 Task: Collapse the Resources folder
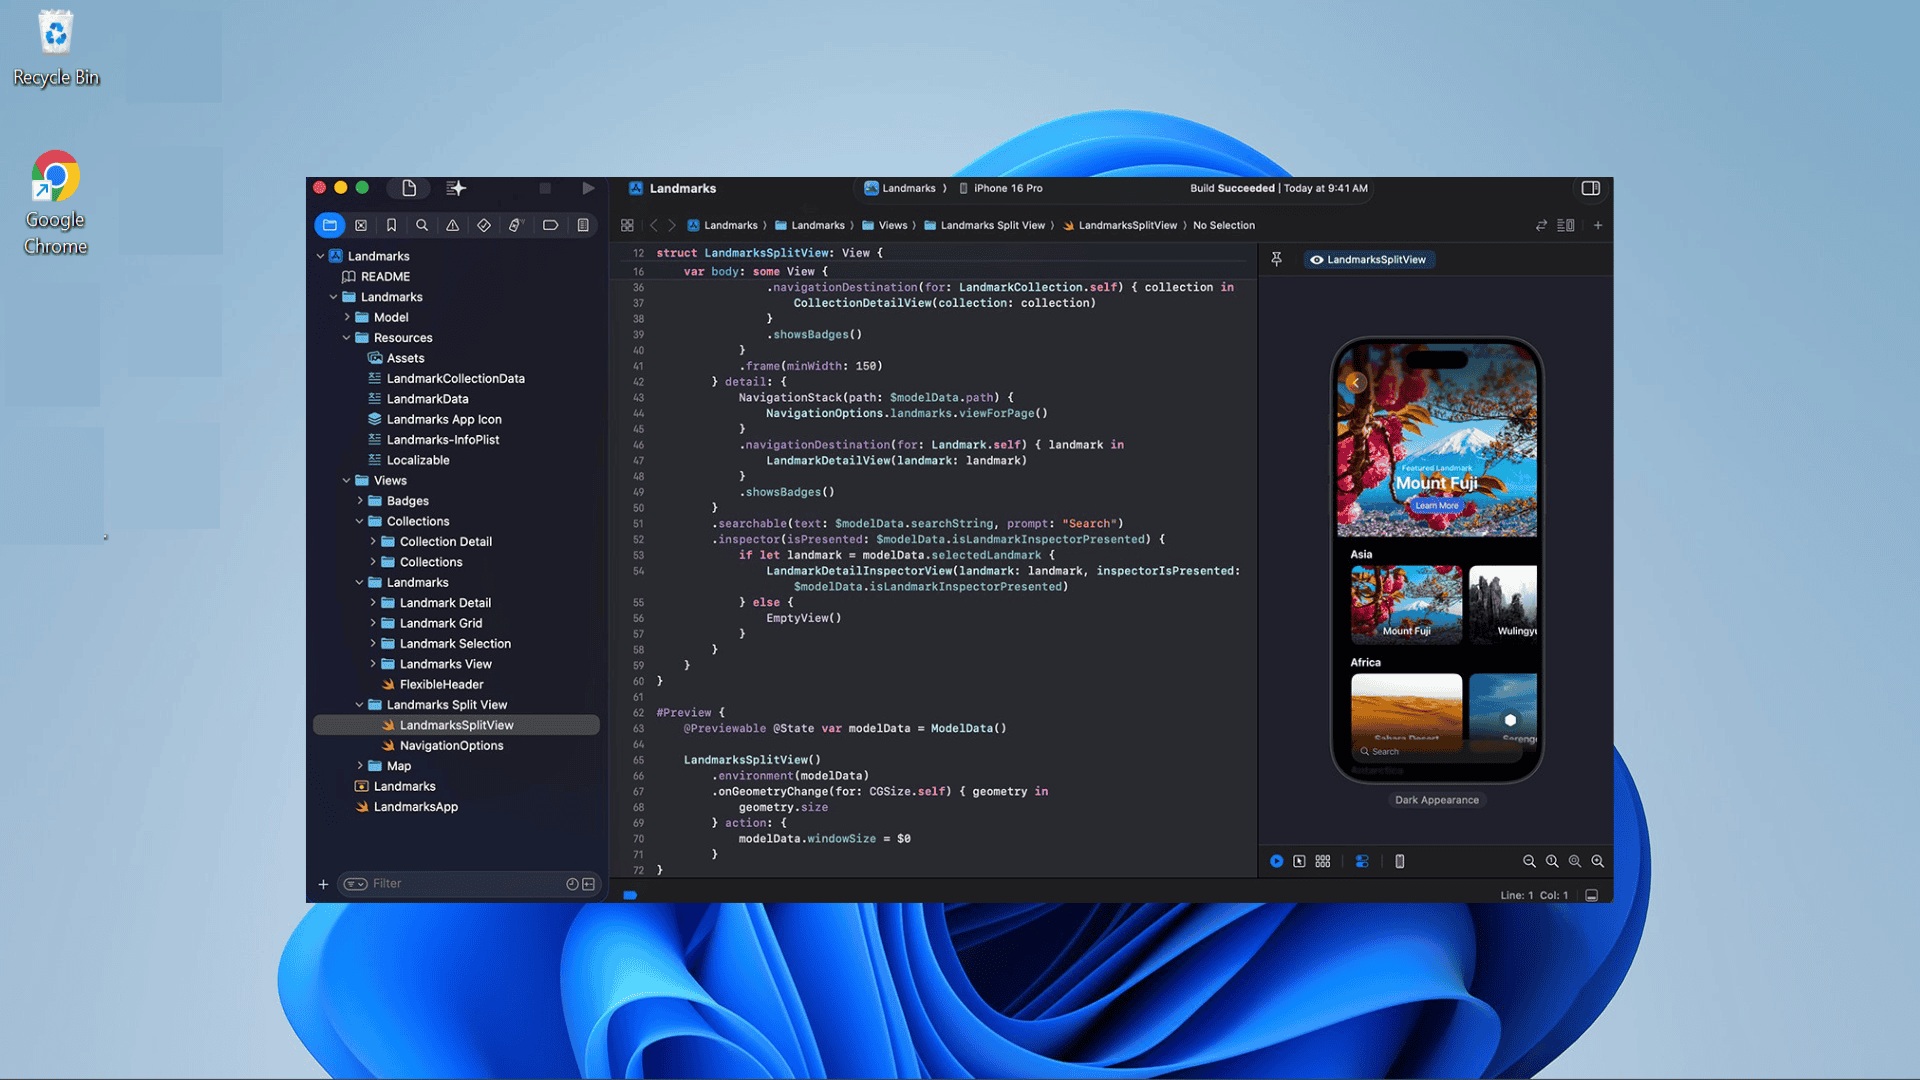(347, 338)
